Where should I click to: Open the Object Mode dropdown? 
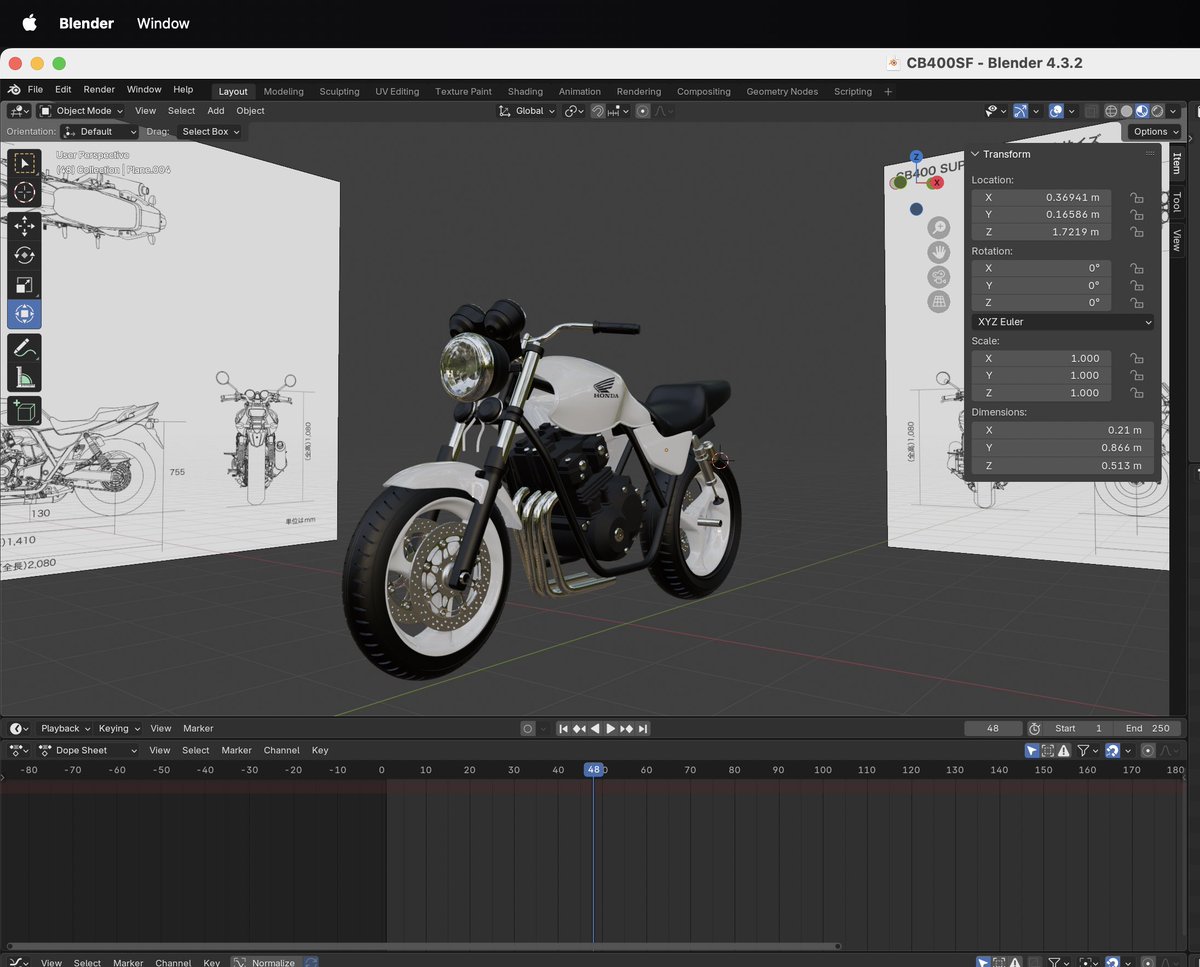tap(81, 111)
